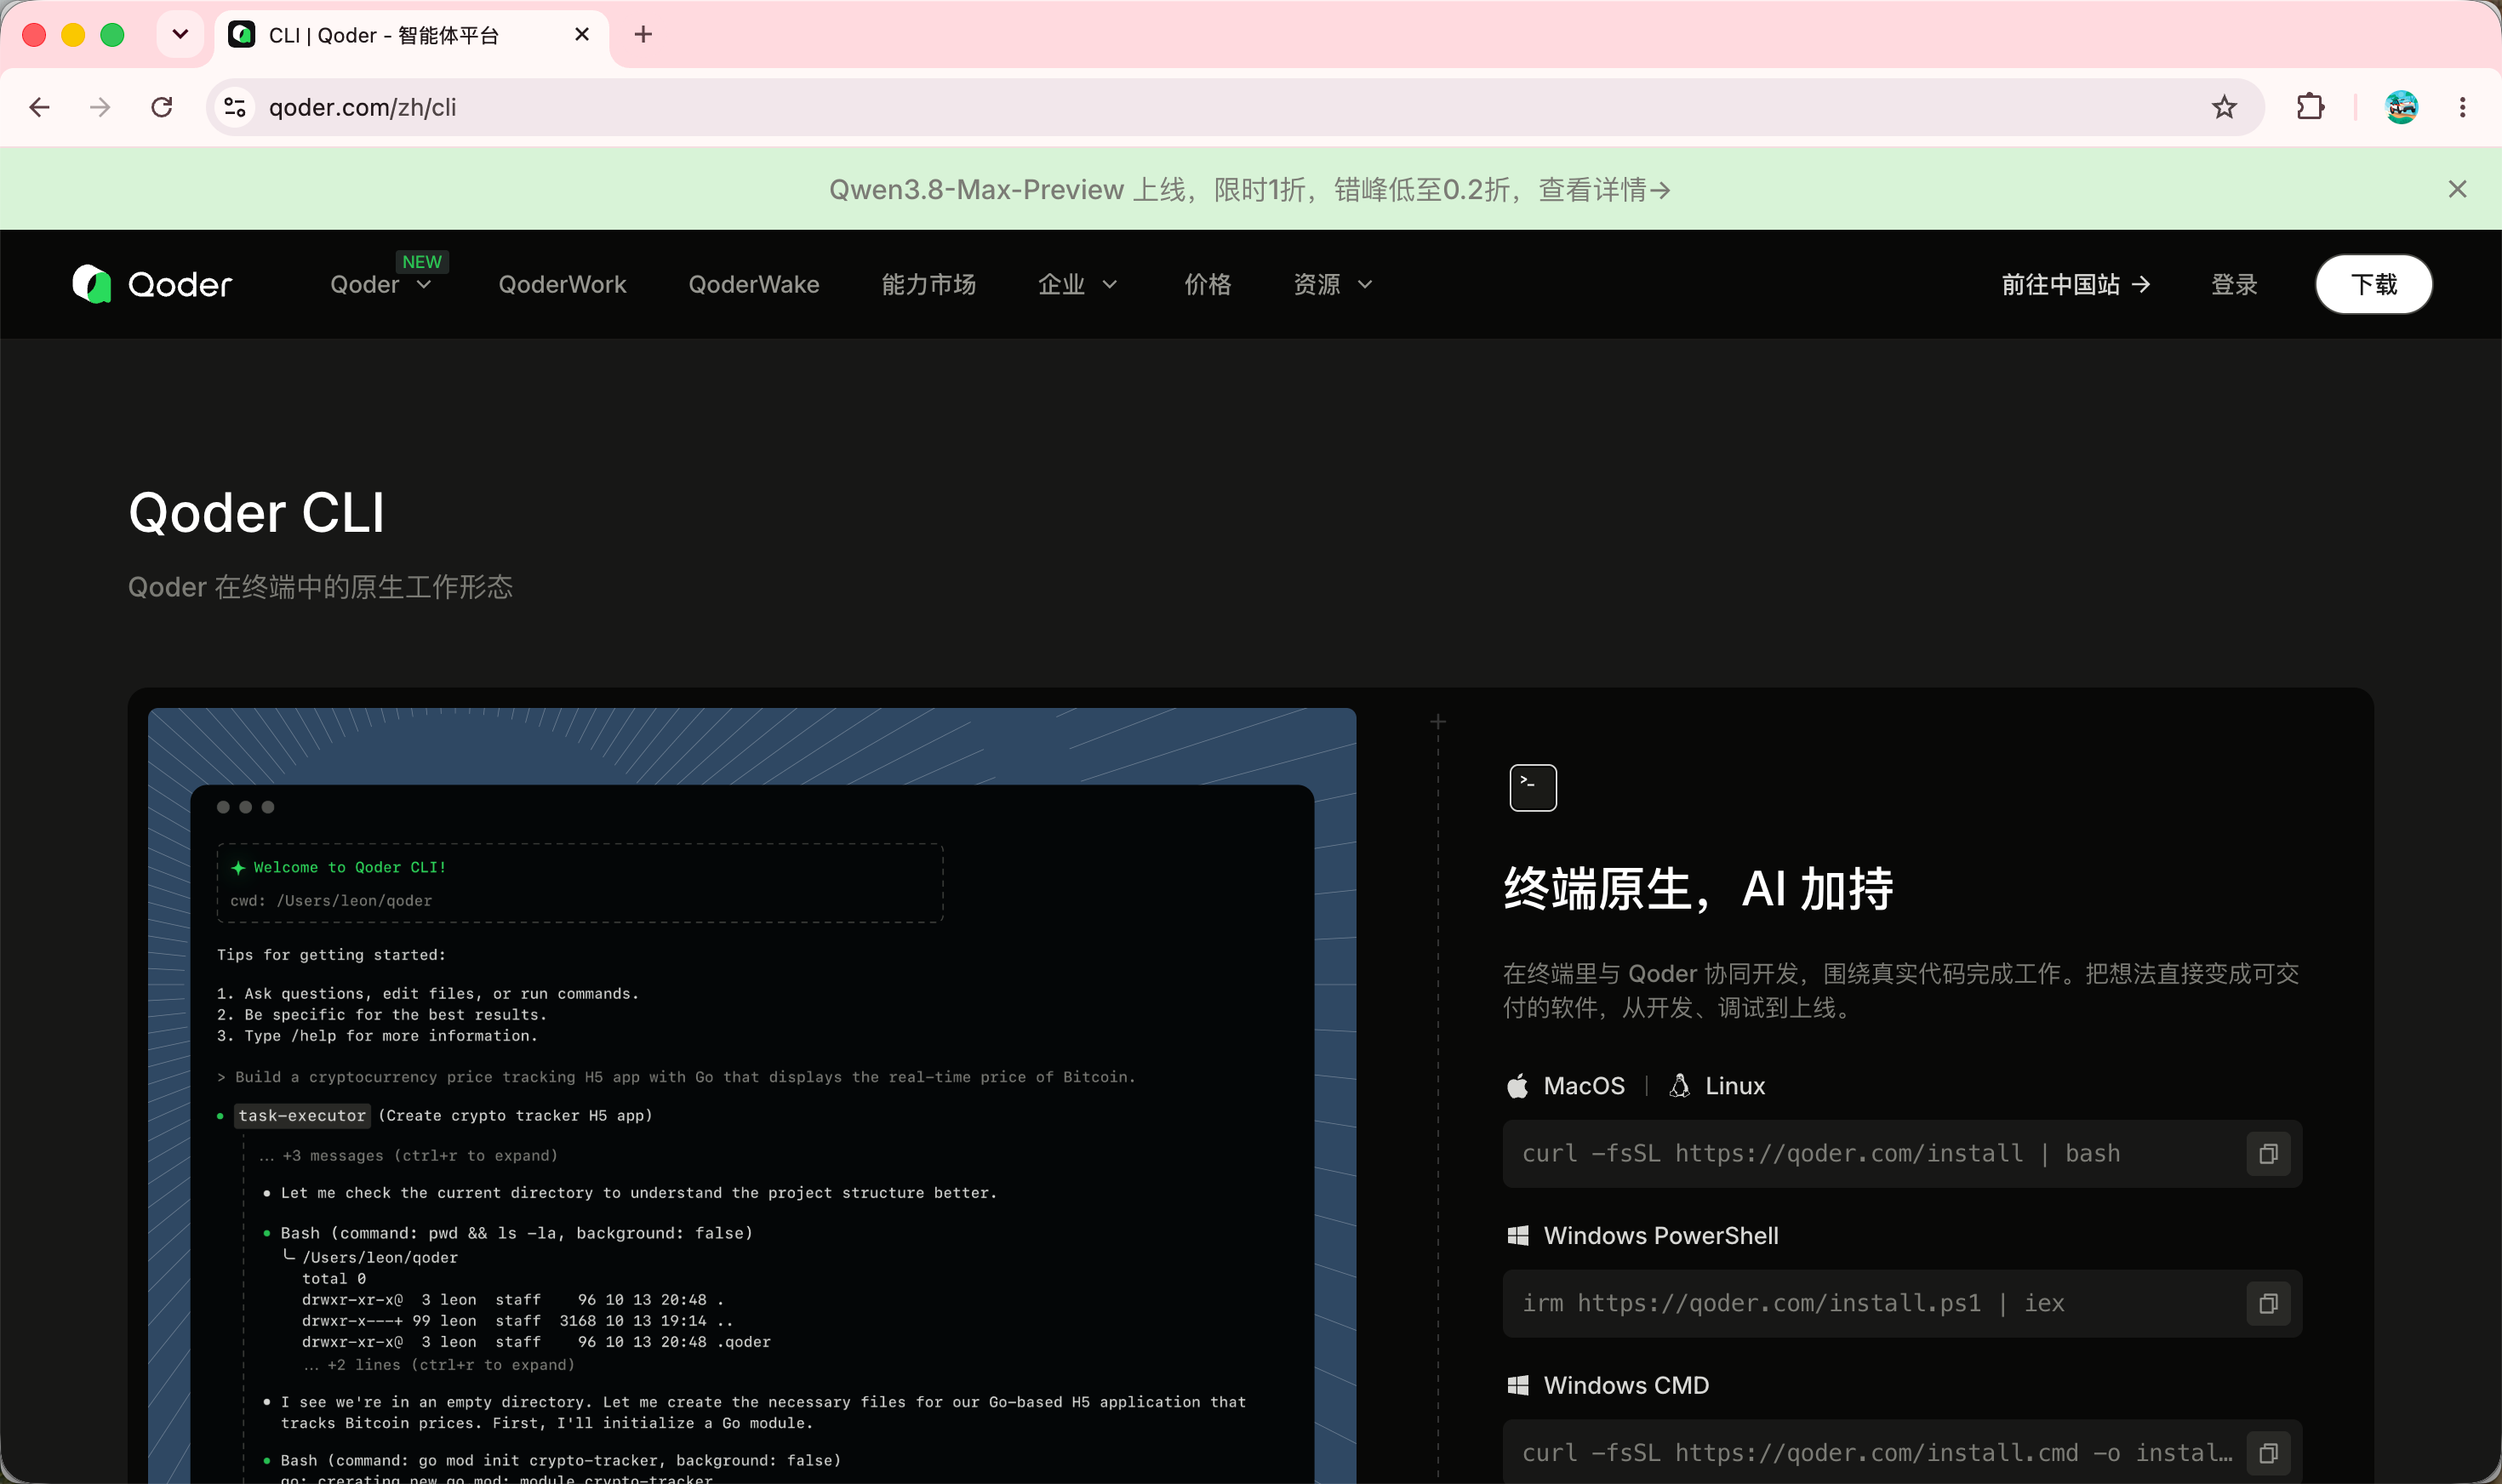Click the 下载 download button
The image size is (2502, 1484).
coord(2374,284)
